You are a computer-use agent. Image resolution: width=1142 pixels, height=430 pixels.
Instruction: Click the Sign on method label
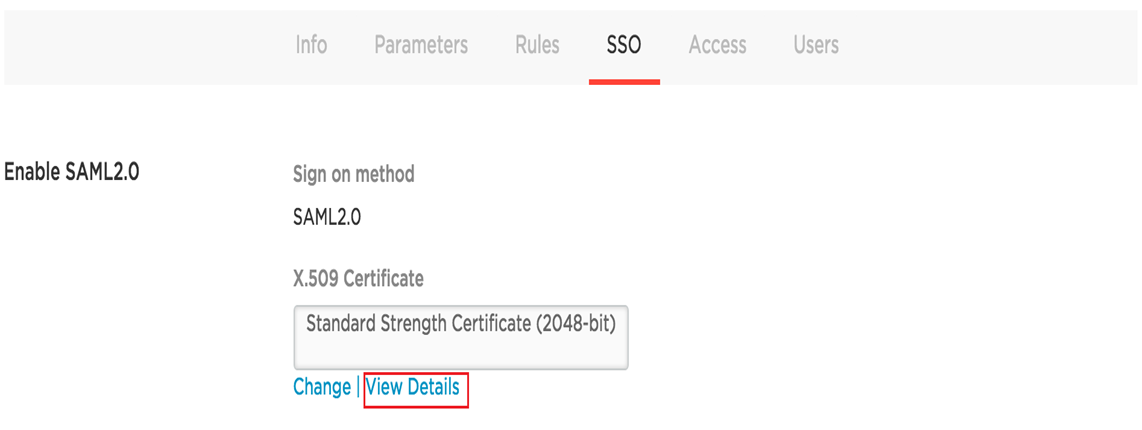coord(353,174)
